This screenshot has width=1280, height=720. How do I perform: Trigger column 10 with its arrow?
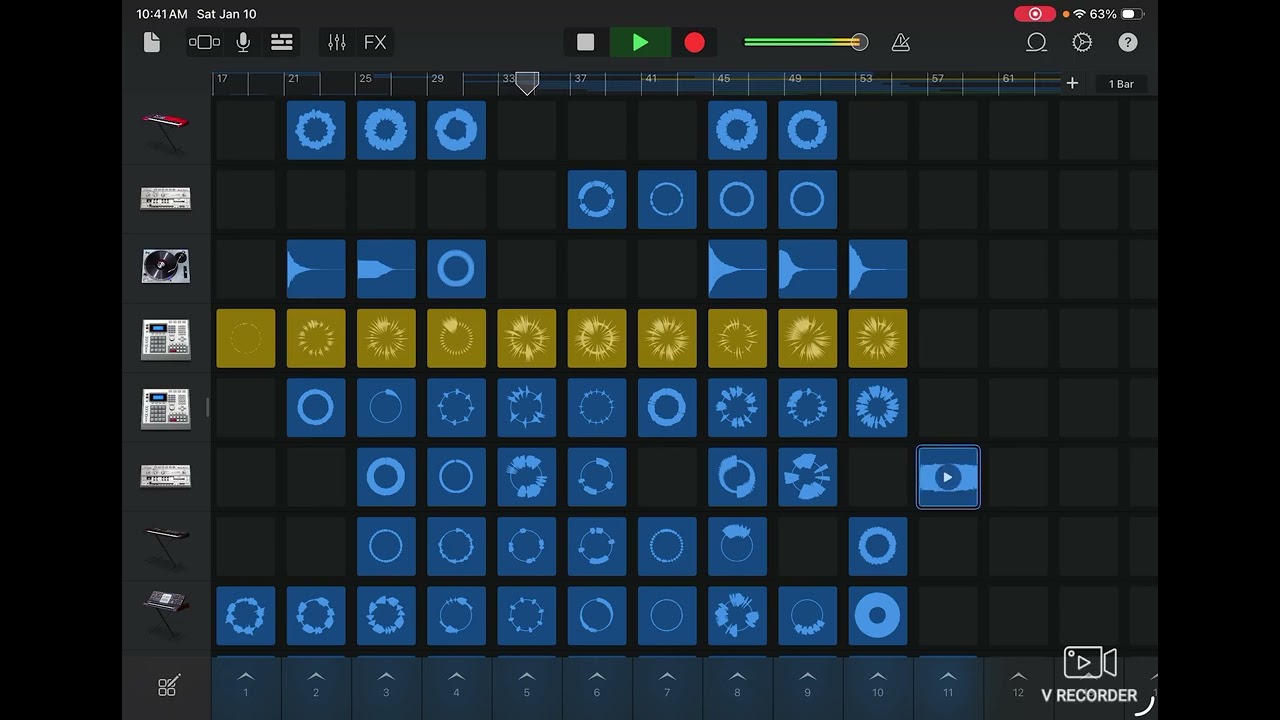(x=878, y=685)
